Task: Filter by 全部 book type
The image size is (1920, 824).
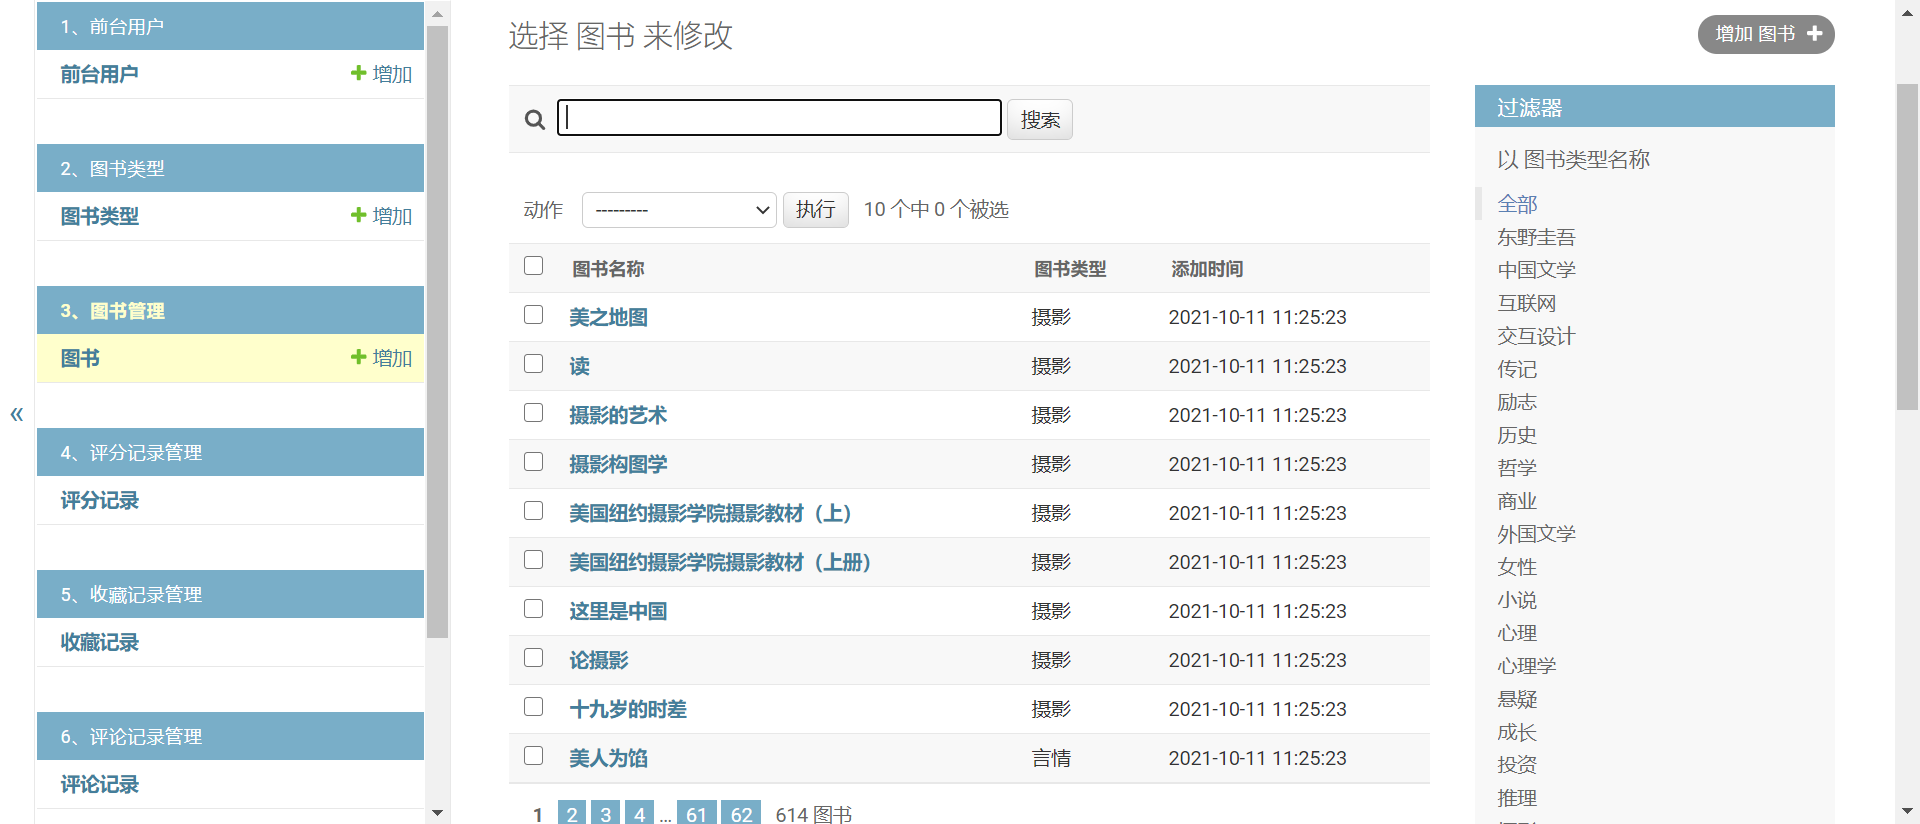Action: pyautogui.click(x=1517, y=204)
